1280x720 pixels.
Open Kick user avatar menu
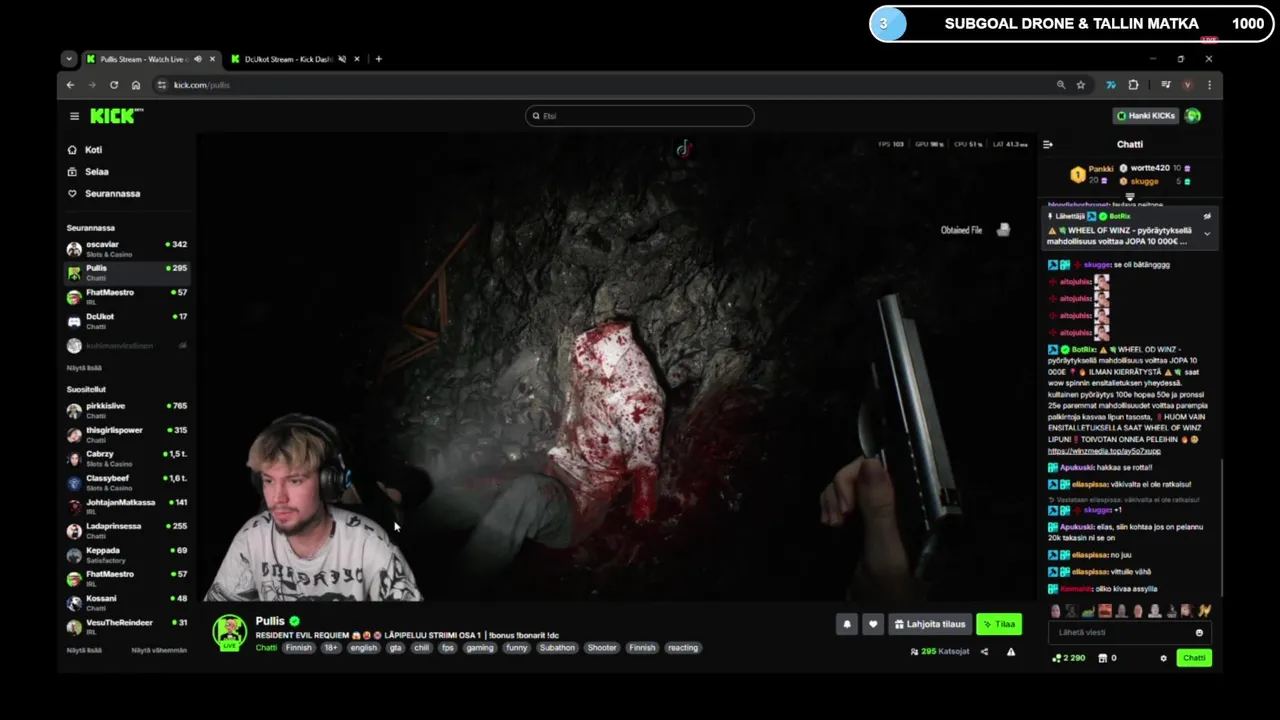(1193, 116)
